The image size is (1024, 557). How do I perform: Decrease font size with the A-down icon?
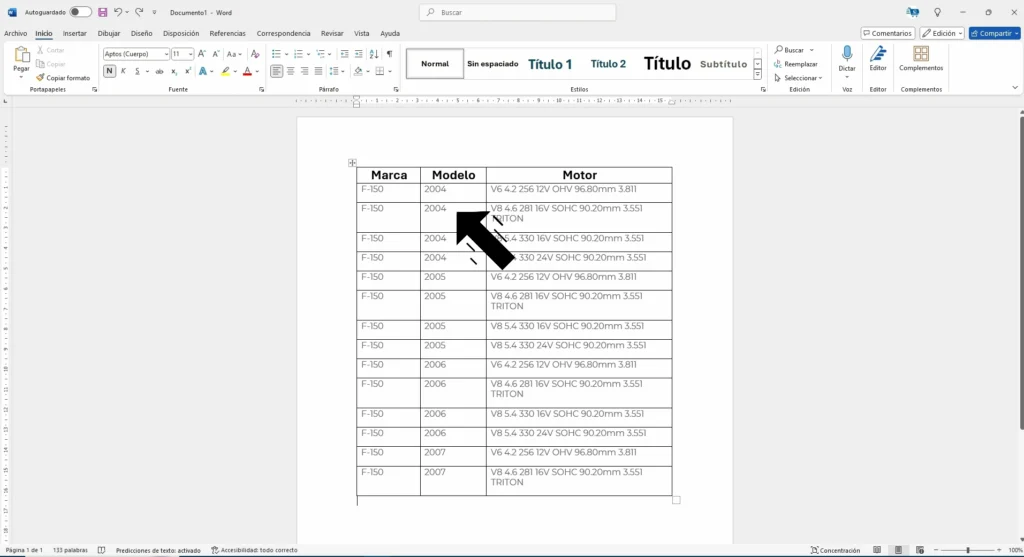(x=216, y=54)
